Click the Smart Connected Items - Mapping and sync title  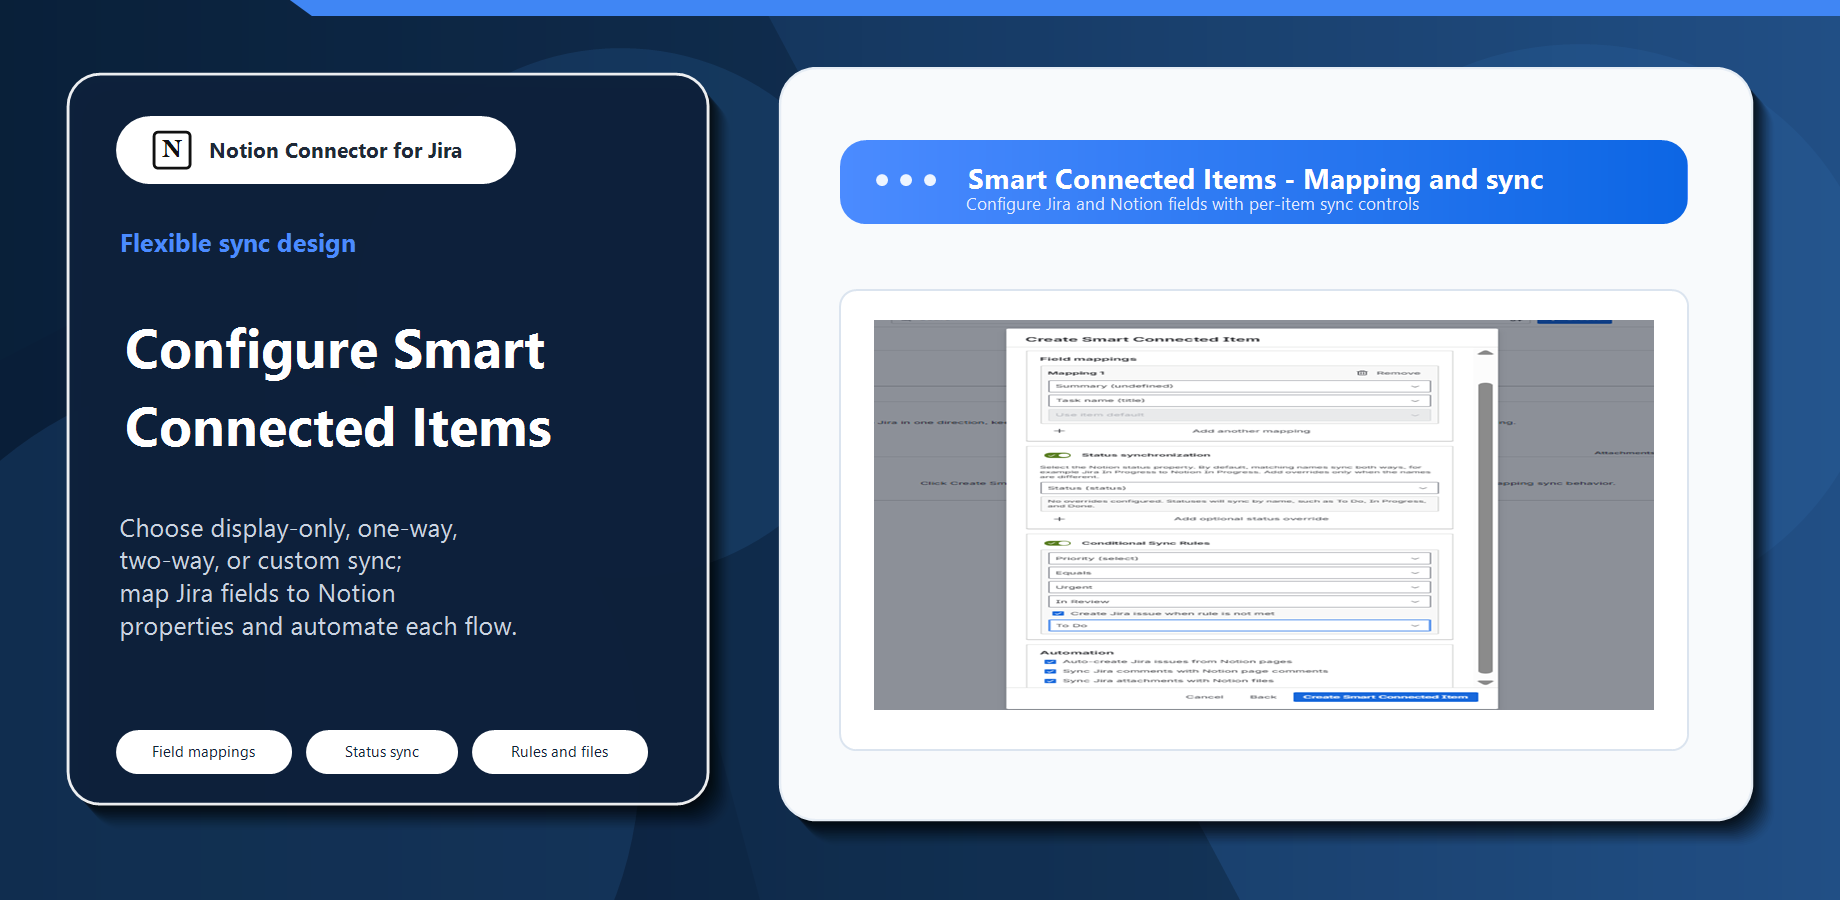pos(1255,179)
